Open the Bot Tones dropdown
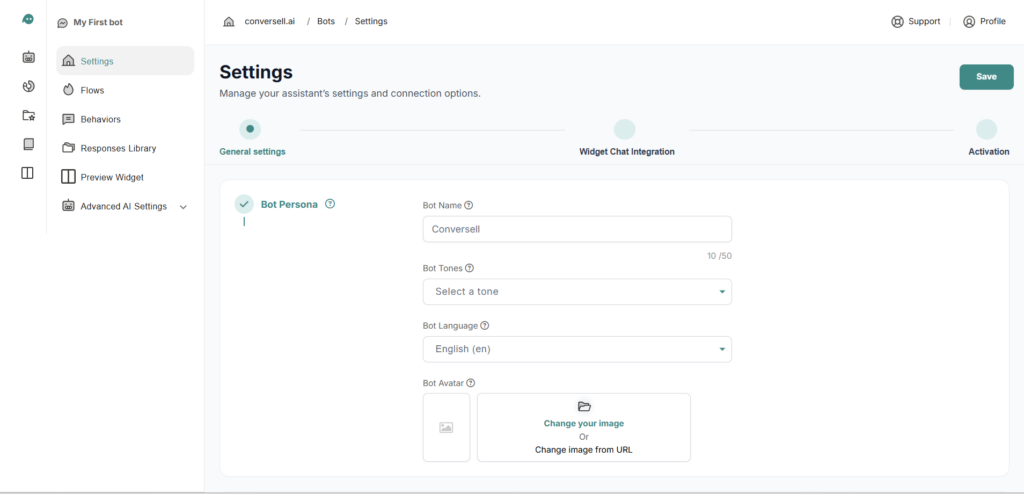The image size is (1024, 494). pyautogui.click(x=577, y=292)
